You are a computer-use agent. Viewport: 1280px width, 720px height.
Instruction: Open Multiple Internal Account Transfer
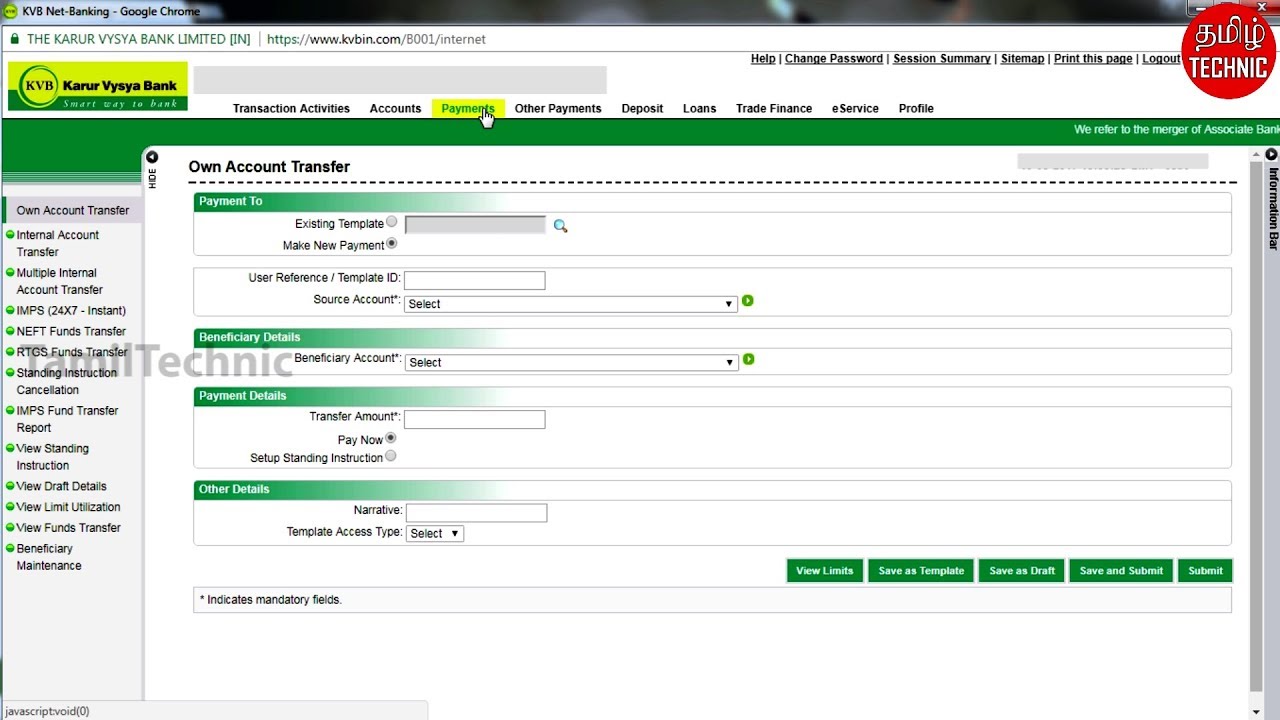coord(60,281)
